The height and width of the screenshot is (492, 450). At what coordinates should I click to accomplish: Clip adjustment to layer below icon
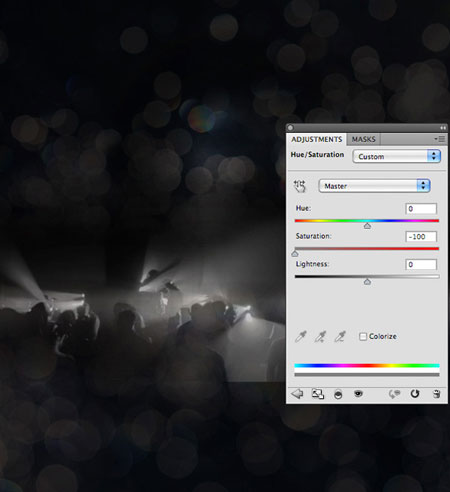[338, 394]
